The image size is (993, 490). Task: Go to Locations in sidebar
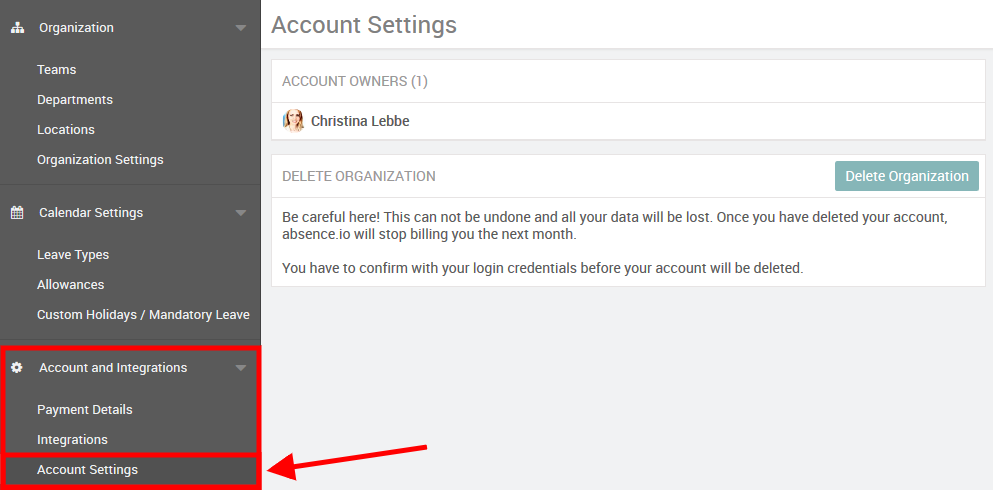[x=66, y=130]
